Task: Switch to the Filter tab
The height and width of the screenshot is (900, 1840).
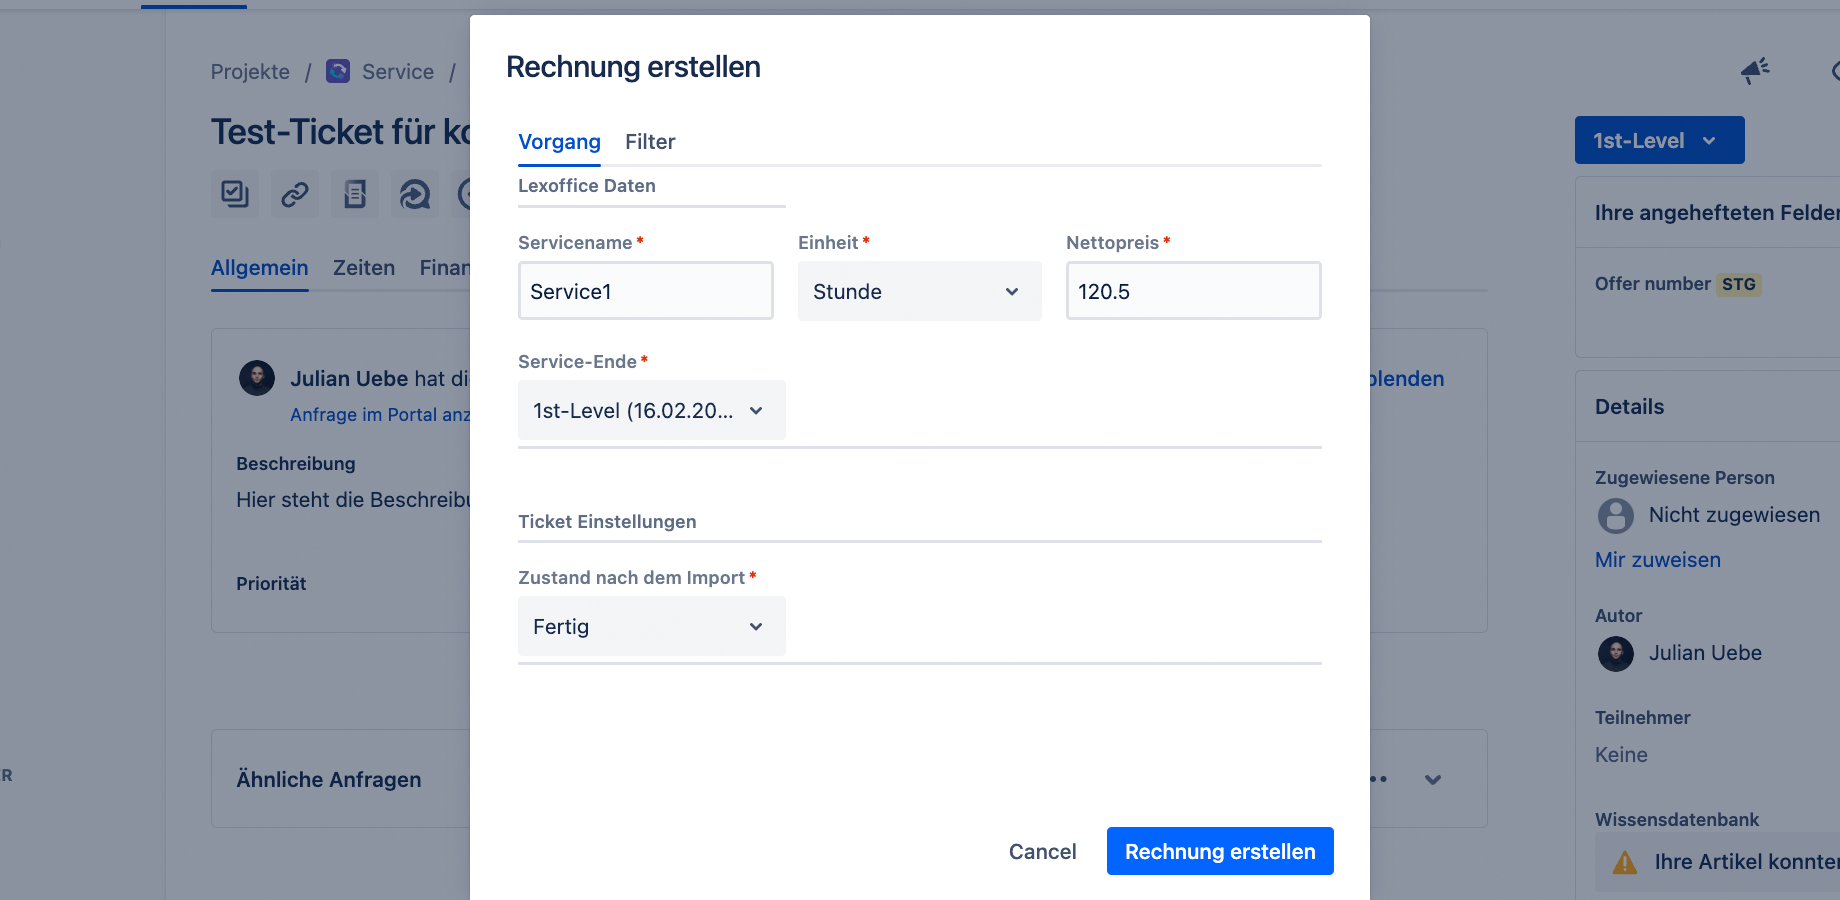Action: pyautogui.click(x=650, y=142)
